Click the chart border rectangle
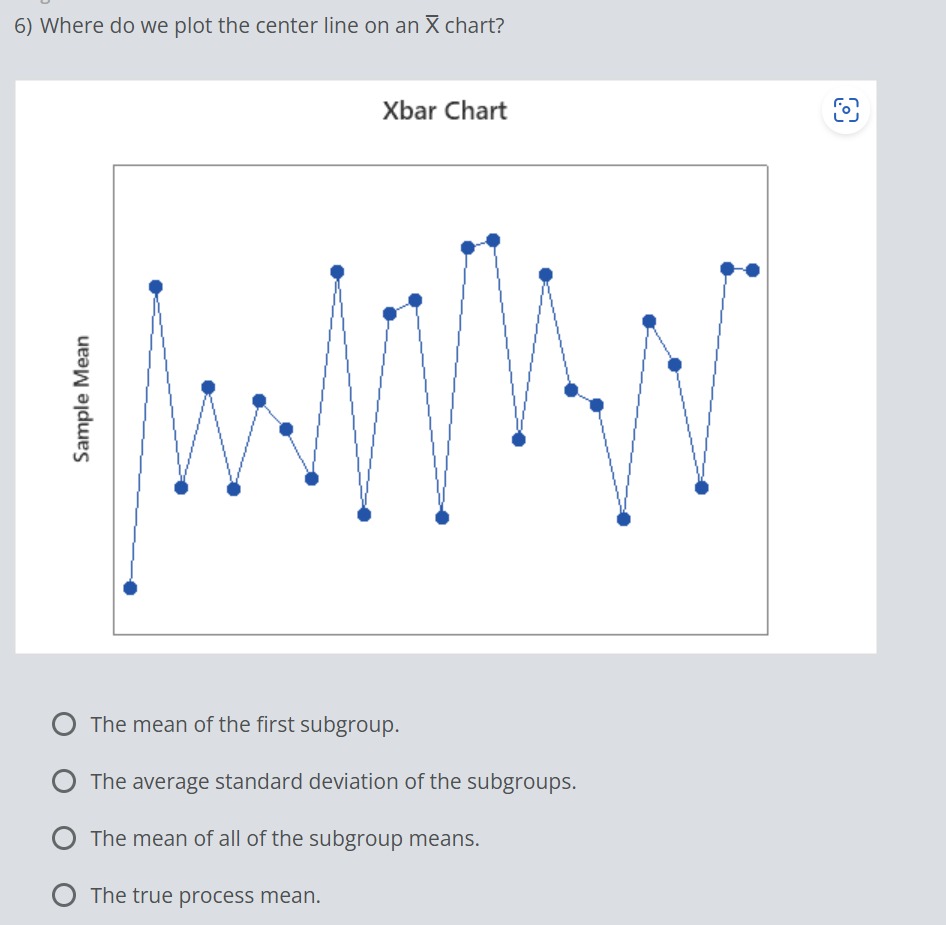The height and width of the screenshot is (925, 946). coord(440,164)
